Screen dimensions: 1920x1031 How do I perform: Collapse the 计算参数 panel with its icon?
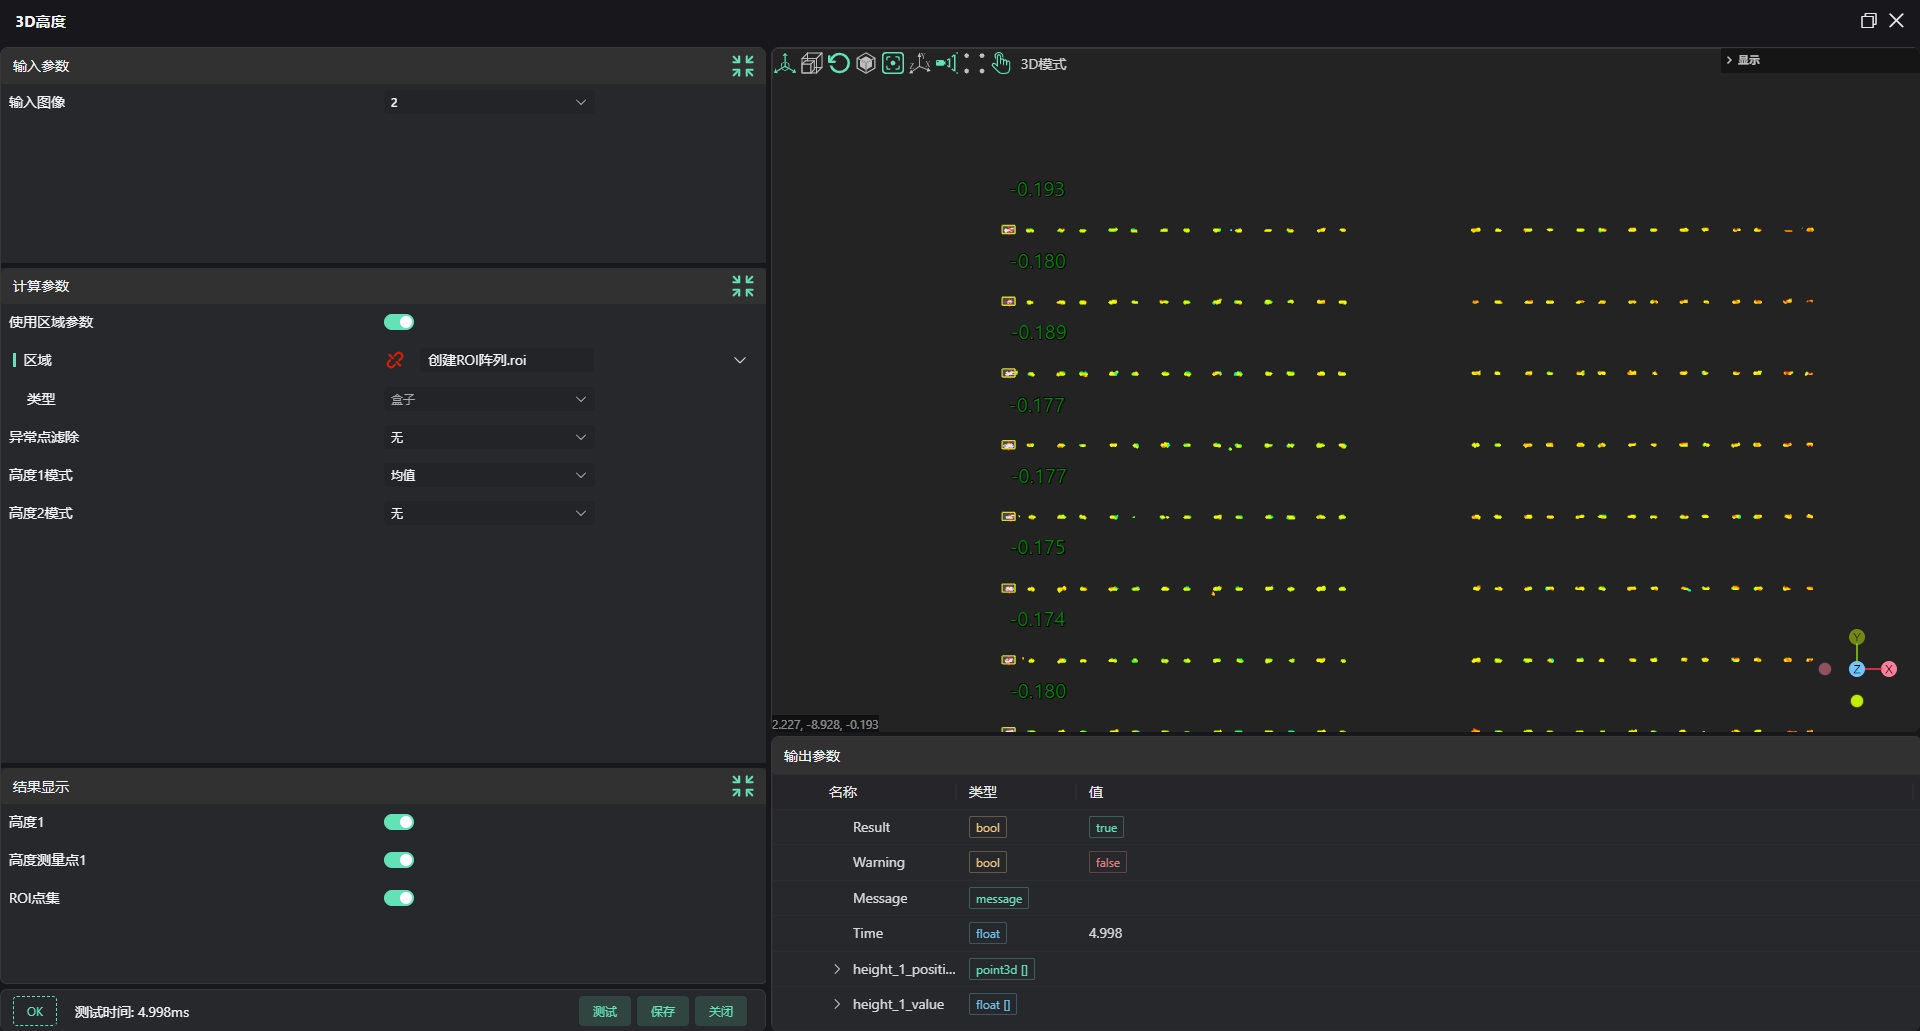(x=743, y=286)
